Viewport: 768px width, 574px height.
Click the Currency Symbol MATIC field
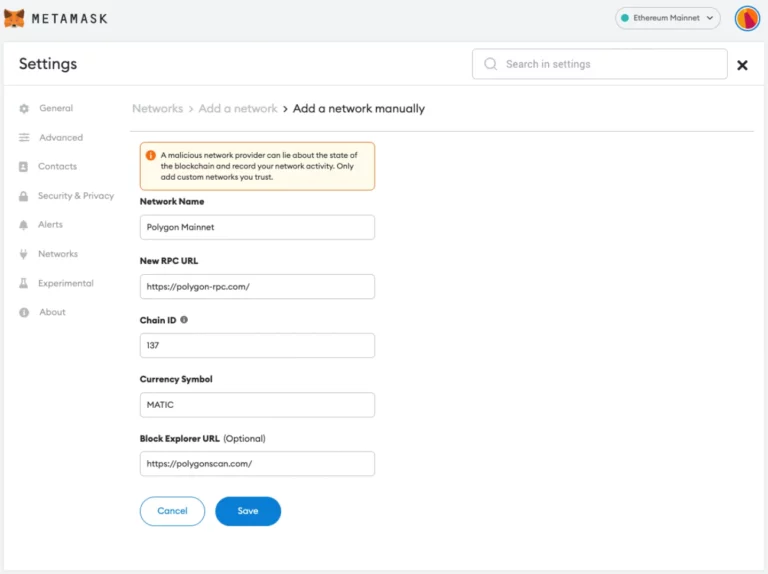[257, 405]
